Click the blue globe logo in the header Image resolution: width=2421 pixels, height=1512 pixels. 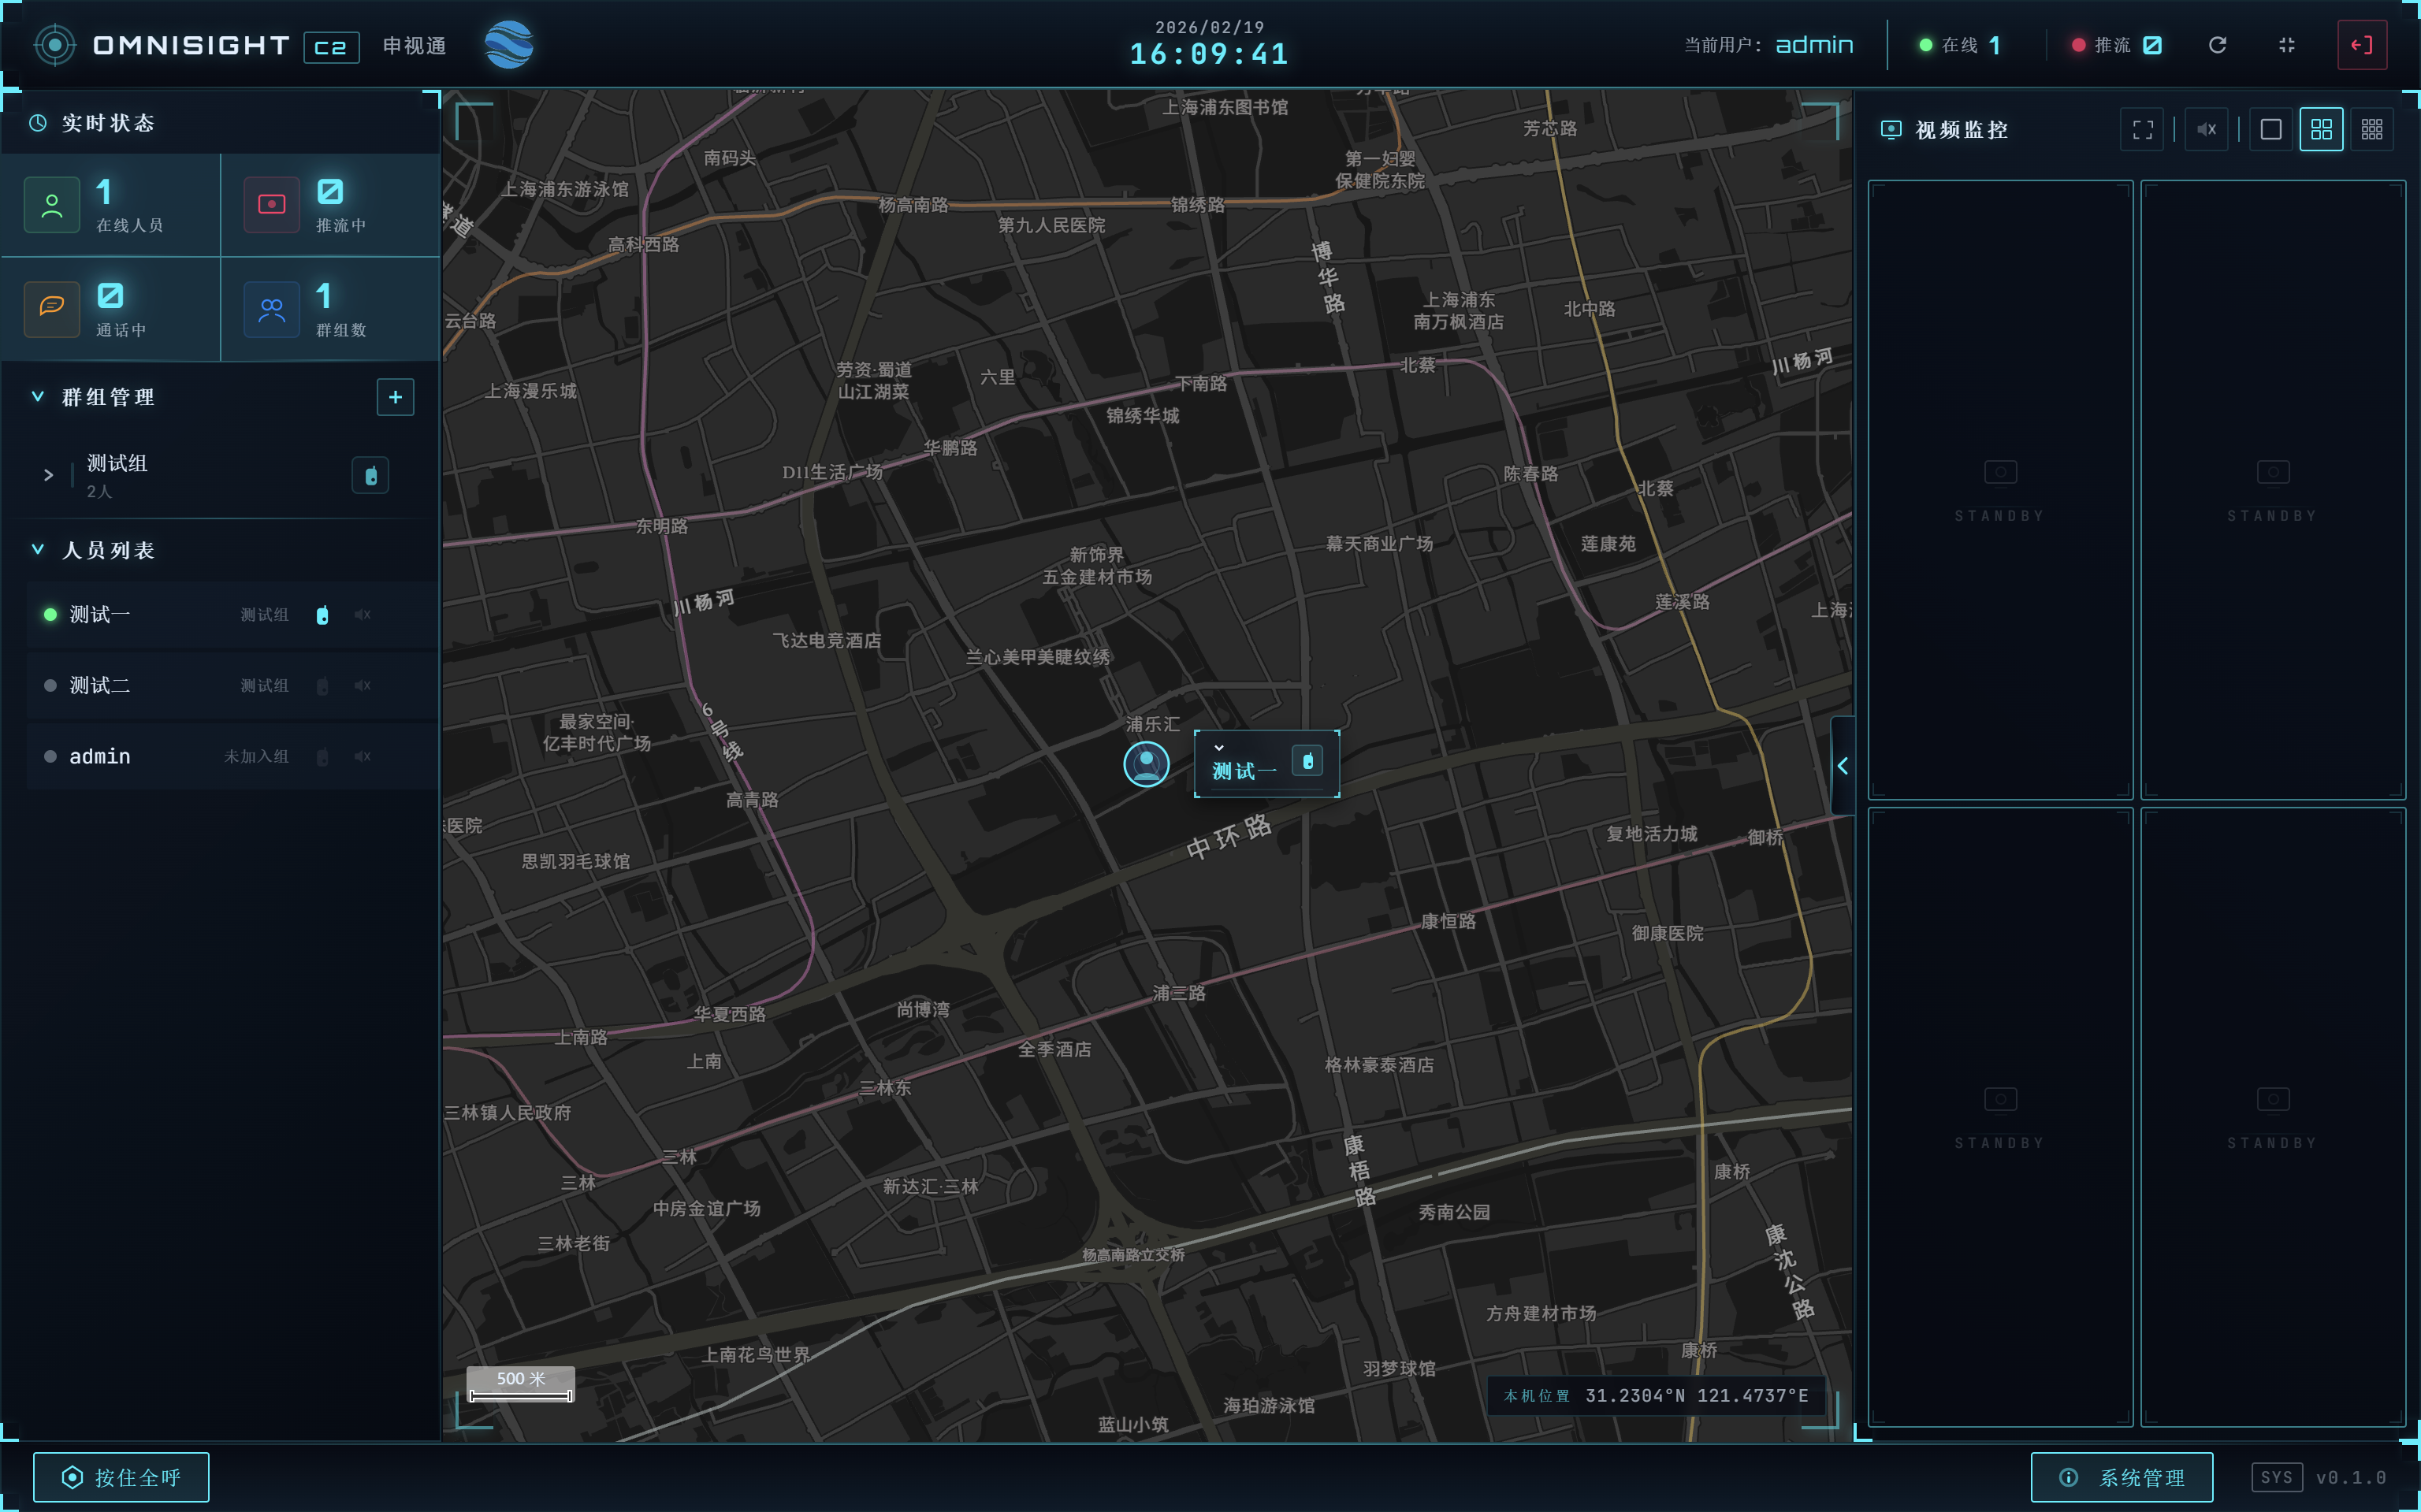(508, 45)
